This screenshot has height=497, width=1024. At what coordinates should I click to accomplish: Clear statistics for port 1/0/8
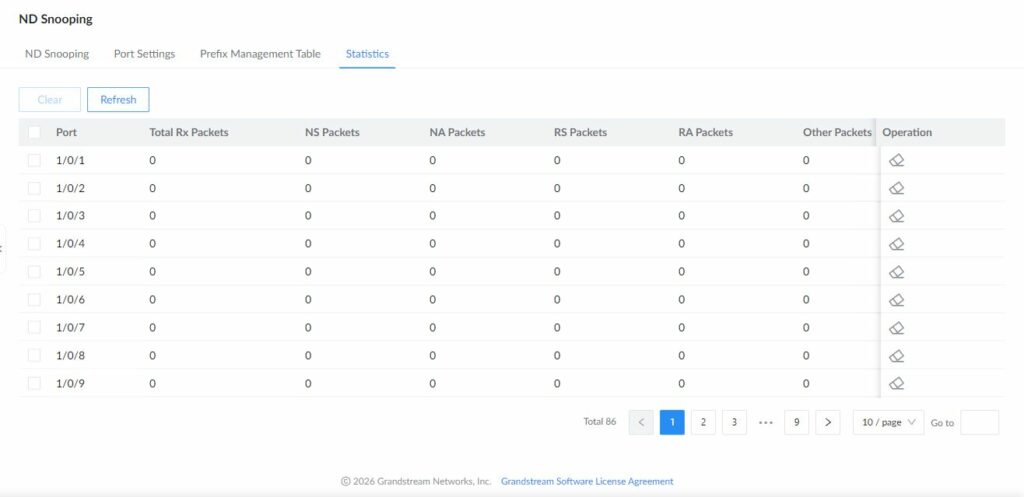tap(897, 355)
